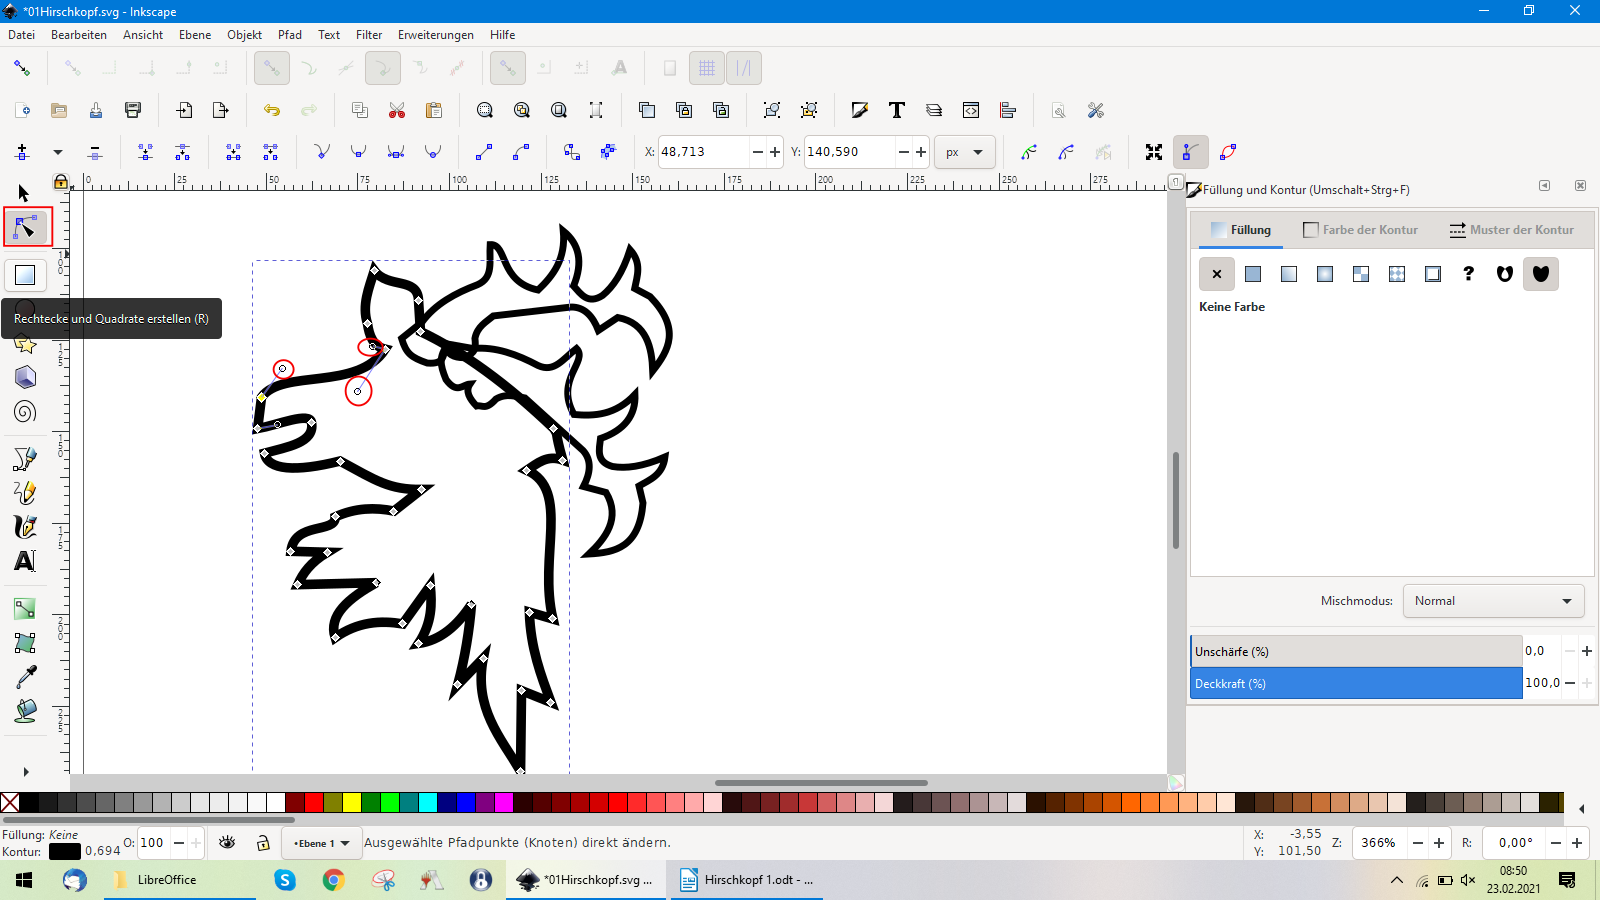Pick the yellow swatch in palette

click(352, 802)
